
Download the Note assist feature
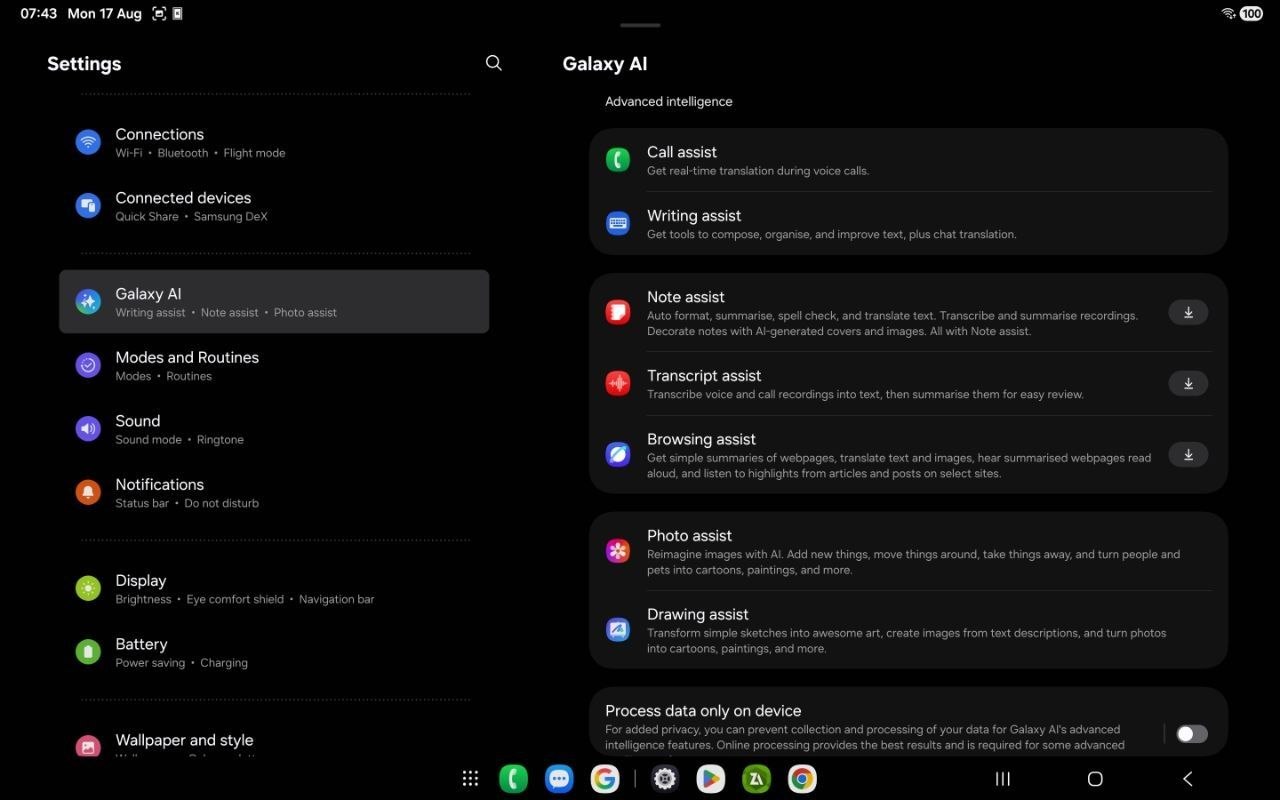point(1188,312)
